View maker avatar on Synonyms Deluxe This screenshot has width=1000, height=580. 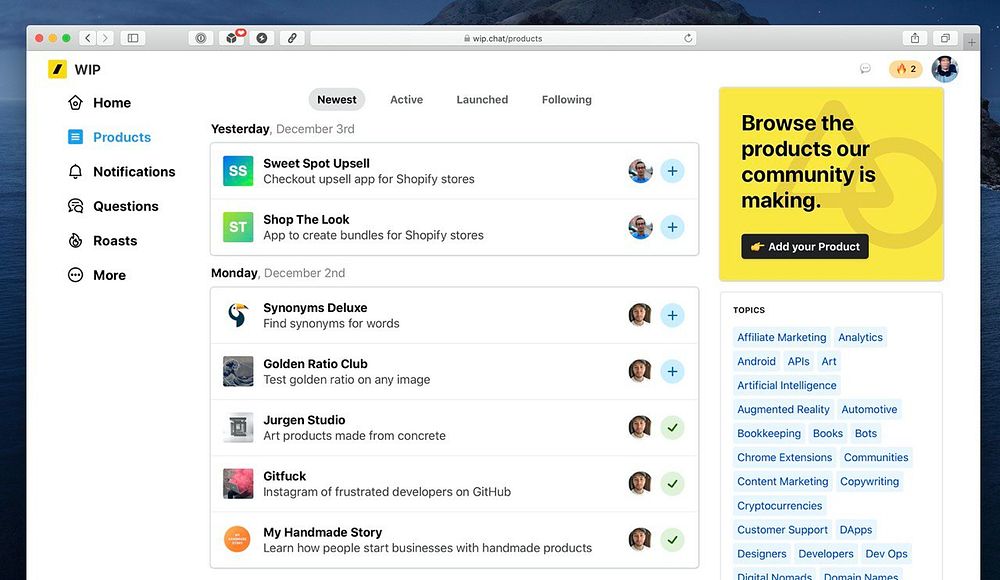coord(640,315)
